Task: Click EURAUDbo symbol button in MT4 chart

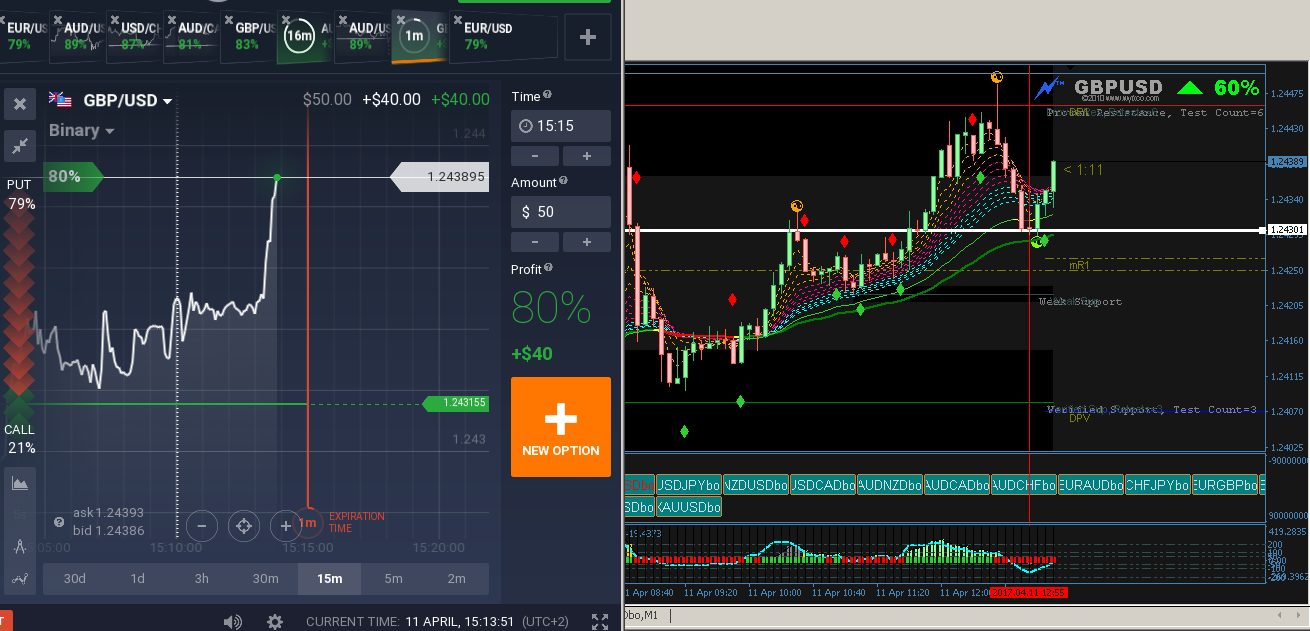Action: click(1091, 485)
